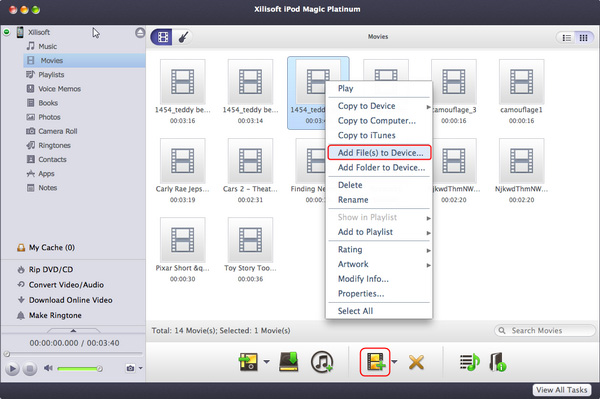Choose Rename in the context menu
Screen dimensions: 600x399
pyautogui.click(x=379, y=200)
